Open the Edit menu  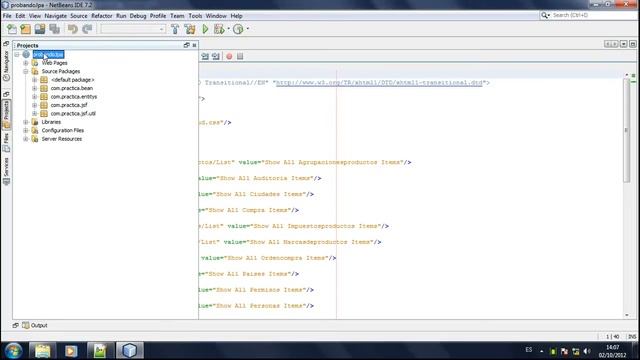click(20, 16)
